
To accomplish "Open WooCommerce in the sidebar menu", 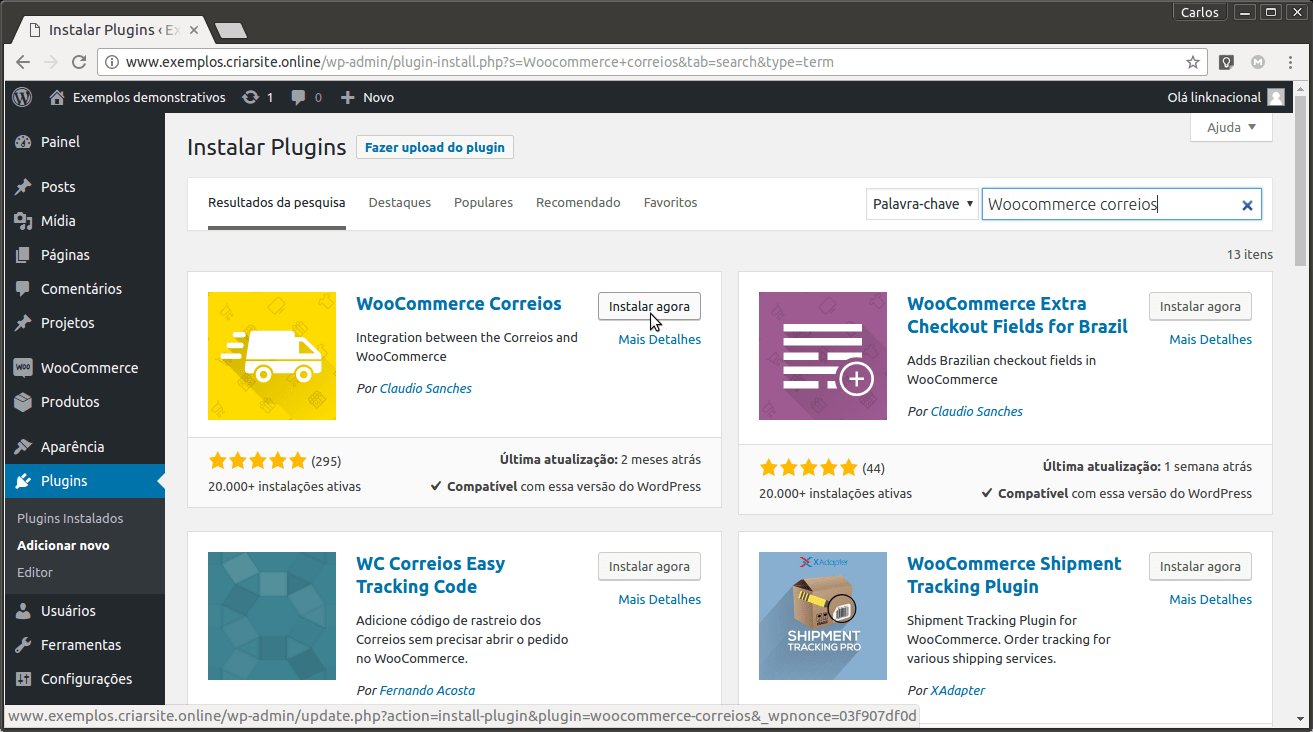I will coord(89,367).
